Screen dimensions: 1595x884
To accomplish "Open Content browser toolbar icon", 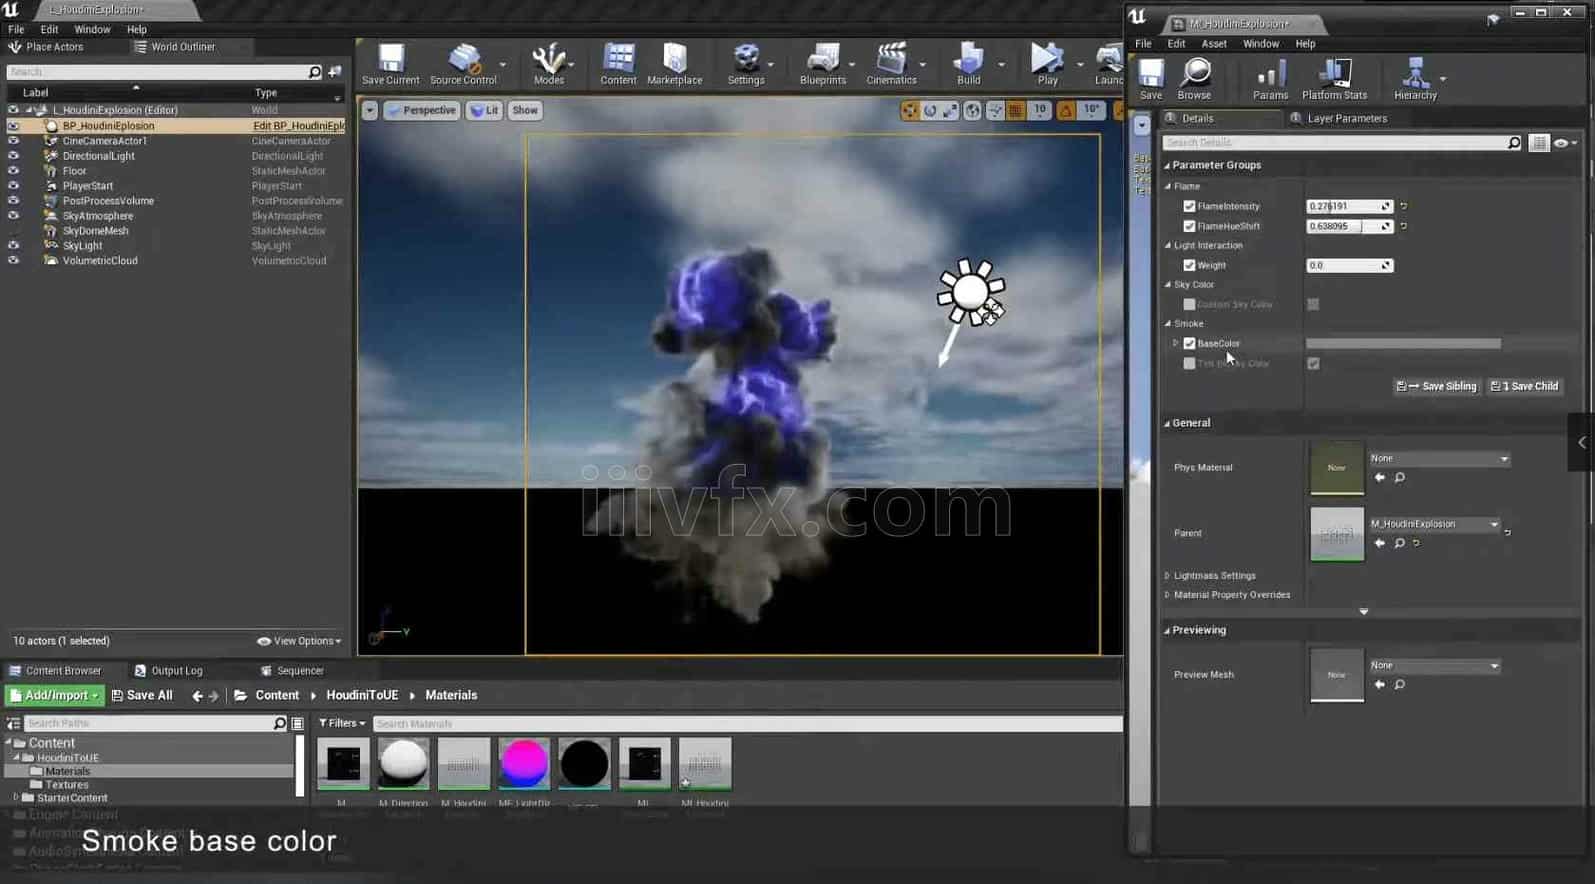I will 618,64.
